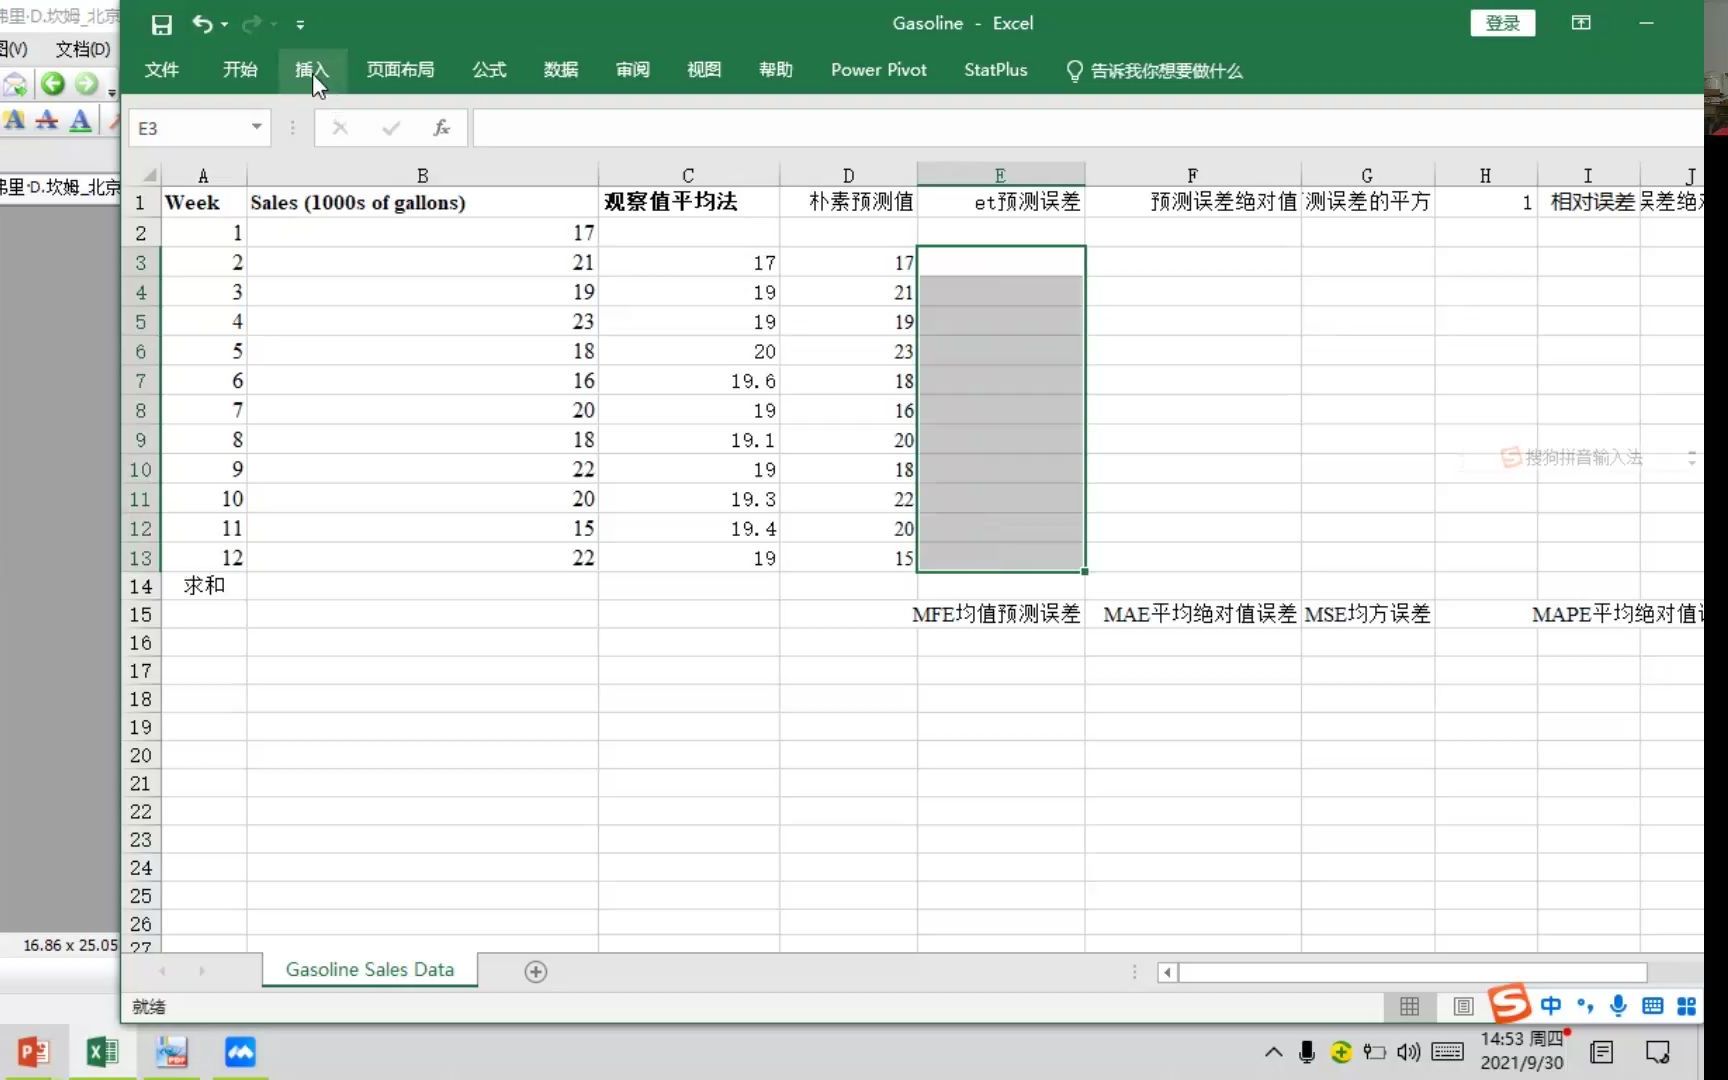Activate voice input via microphone icon
1728x1080 pixels.
click(x=1617, y=1007)
